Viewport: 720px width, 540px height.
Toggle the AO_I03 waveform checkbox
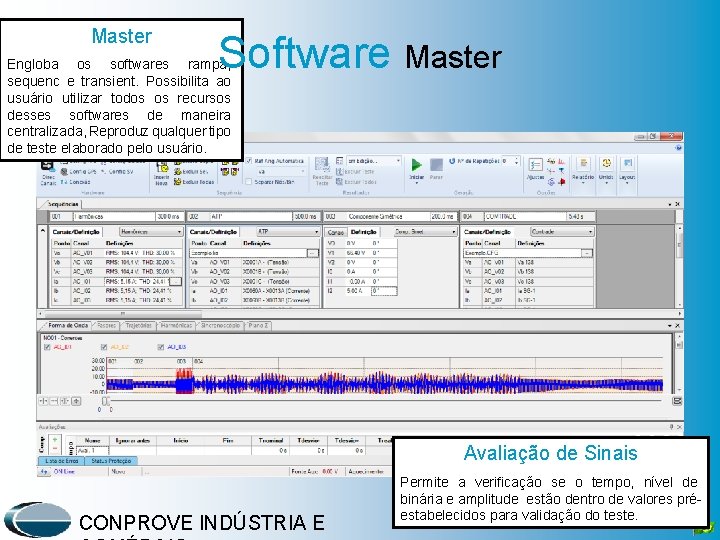click(160, 347)
